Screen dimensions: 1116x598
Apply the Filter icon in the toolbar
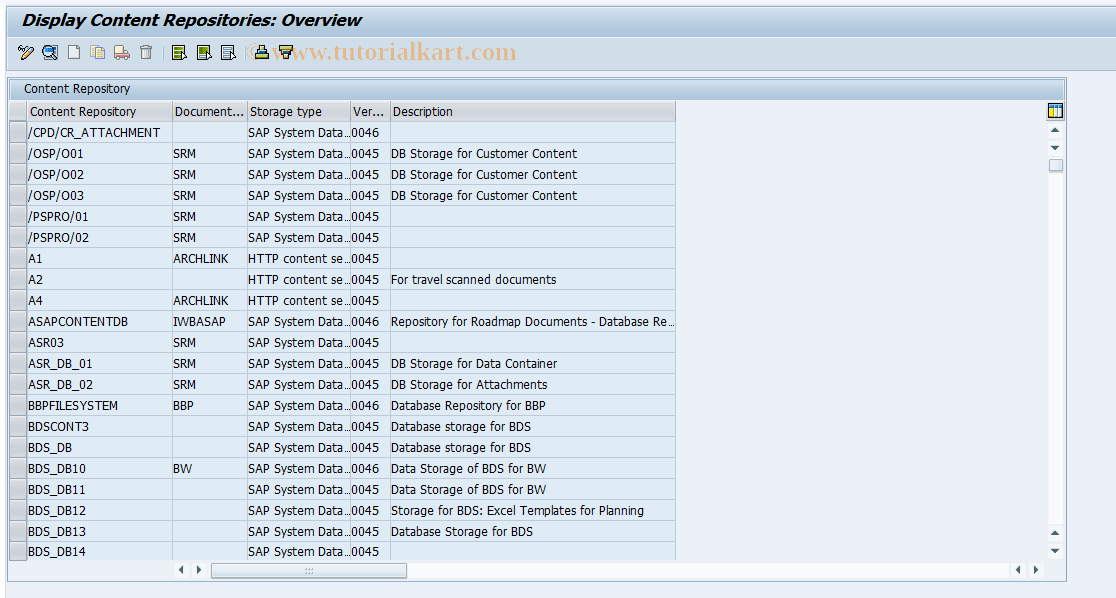(x=285, y=52)
